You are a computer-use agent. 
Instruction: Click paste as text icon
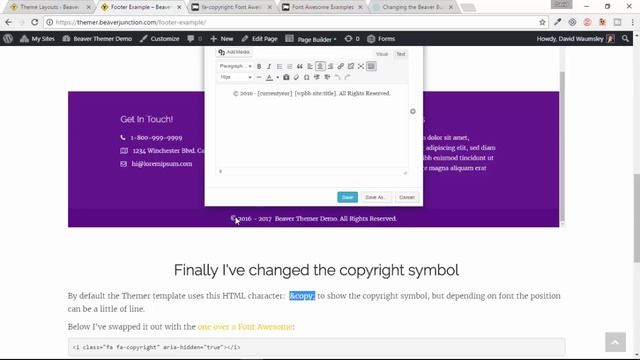[x=286, y=77]
